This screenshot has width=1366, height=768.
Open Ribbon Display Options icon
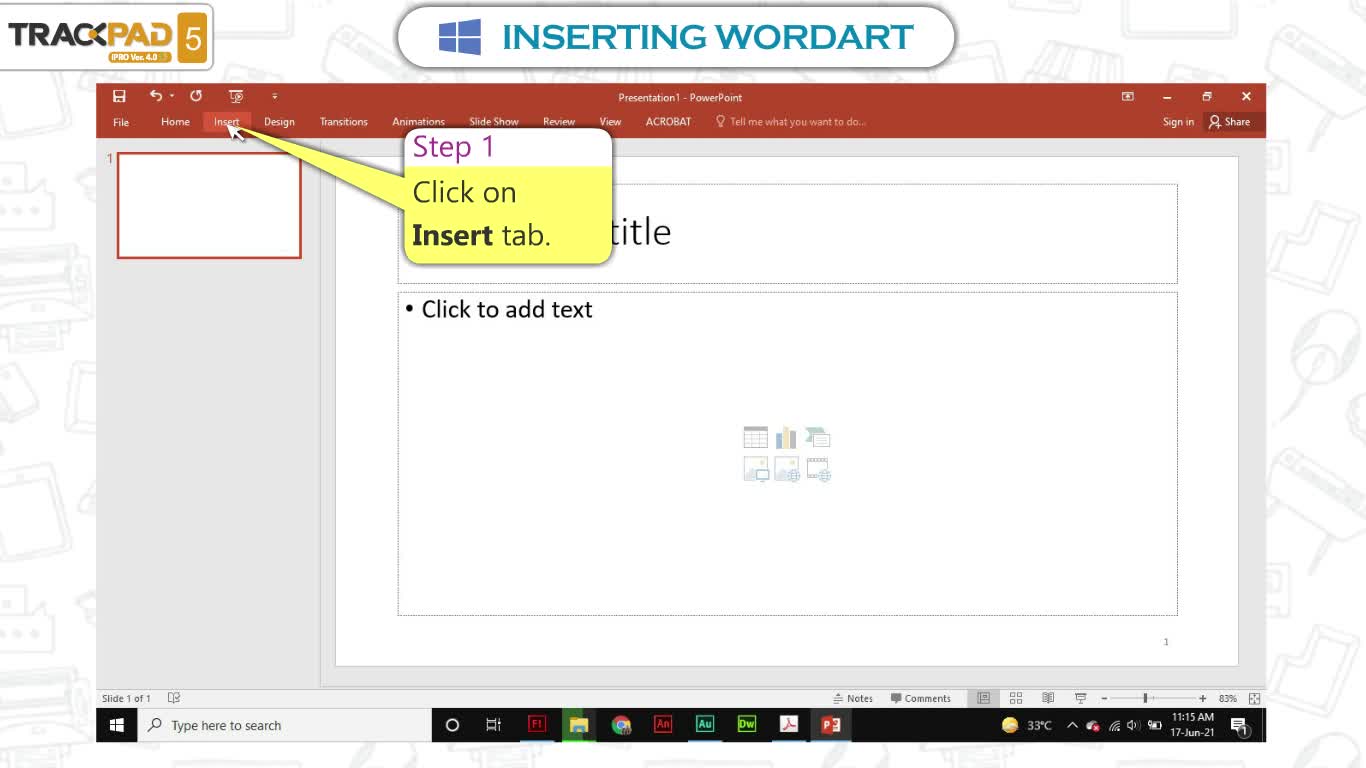1128,97
